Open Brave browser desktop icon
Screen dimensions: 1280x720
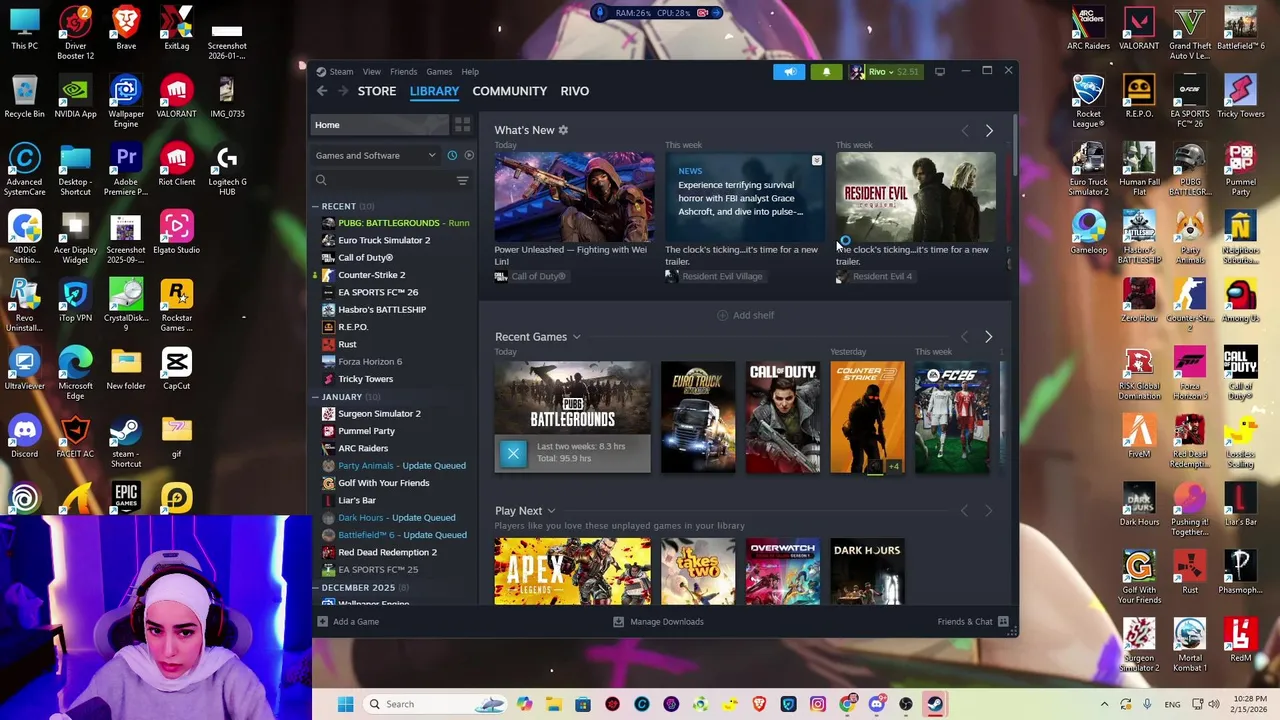pos(126,28)
